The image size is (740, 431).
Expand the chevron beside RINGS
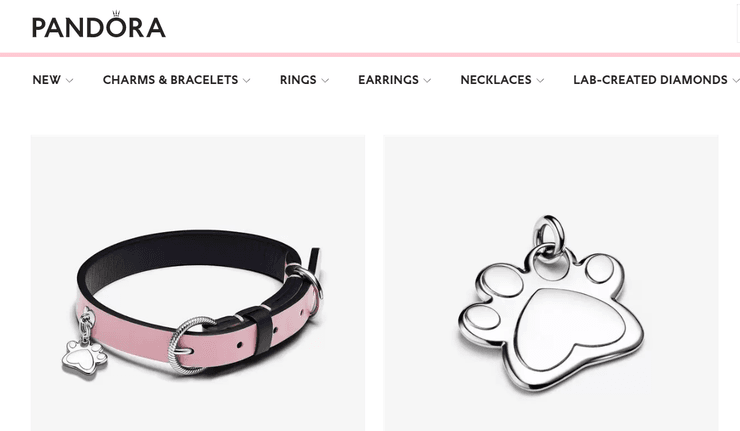[x=325, y=81]
